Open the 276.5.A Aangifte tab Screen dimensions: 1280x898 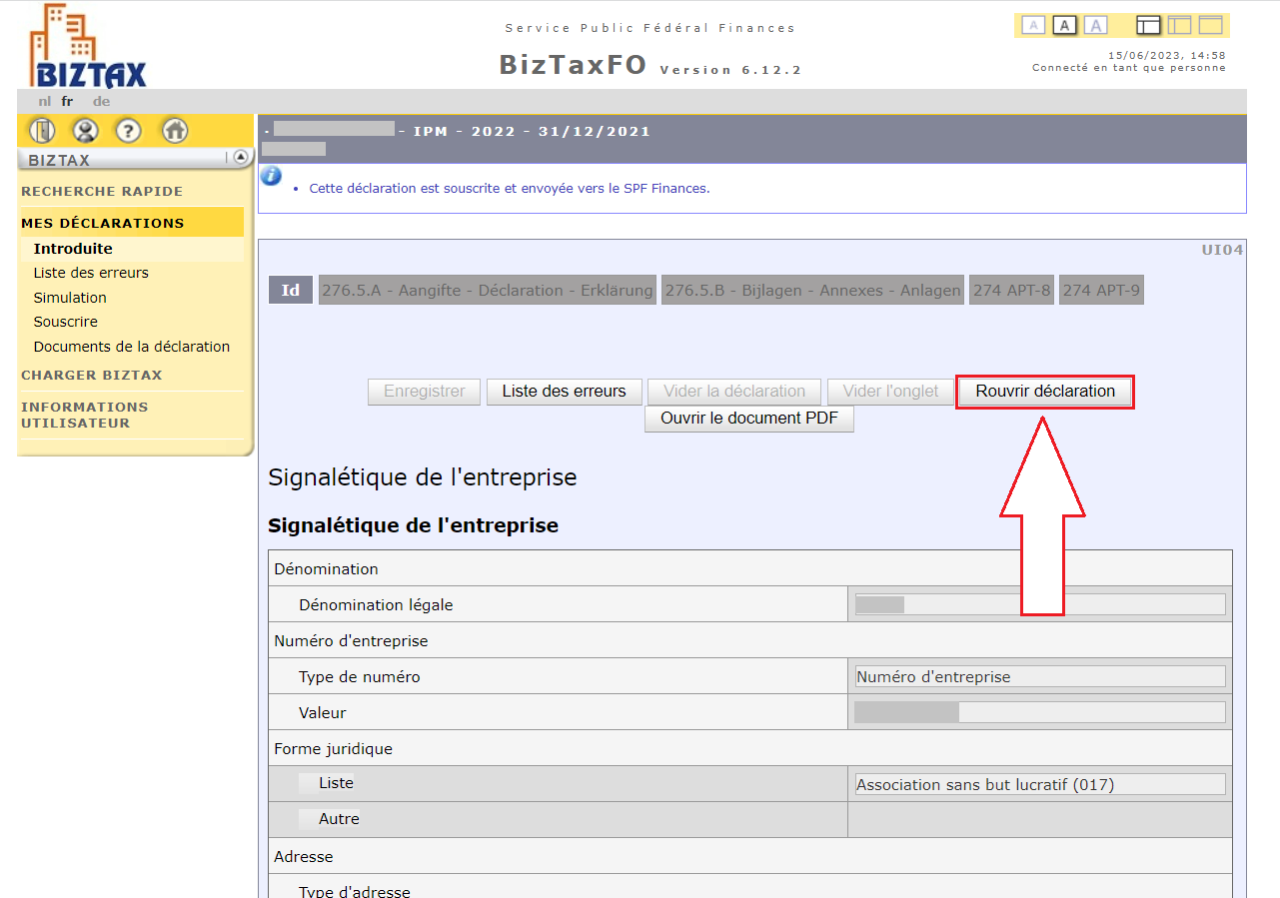487,290
